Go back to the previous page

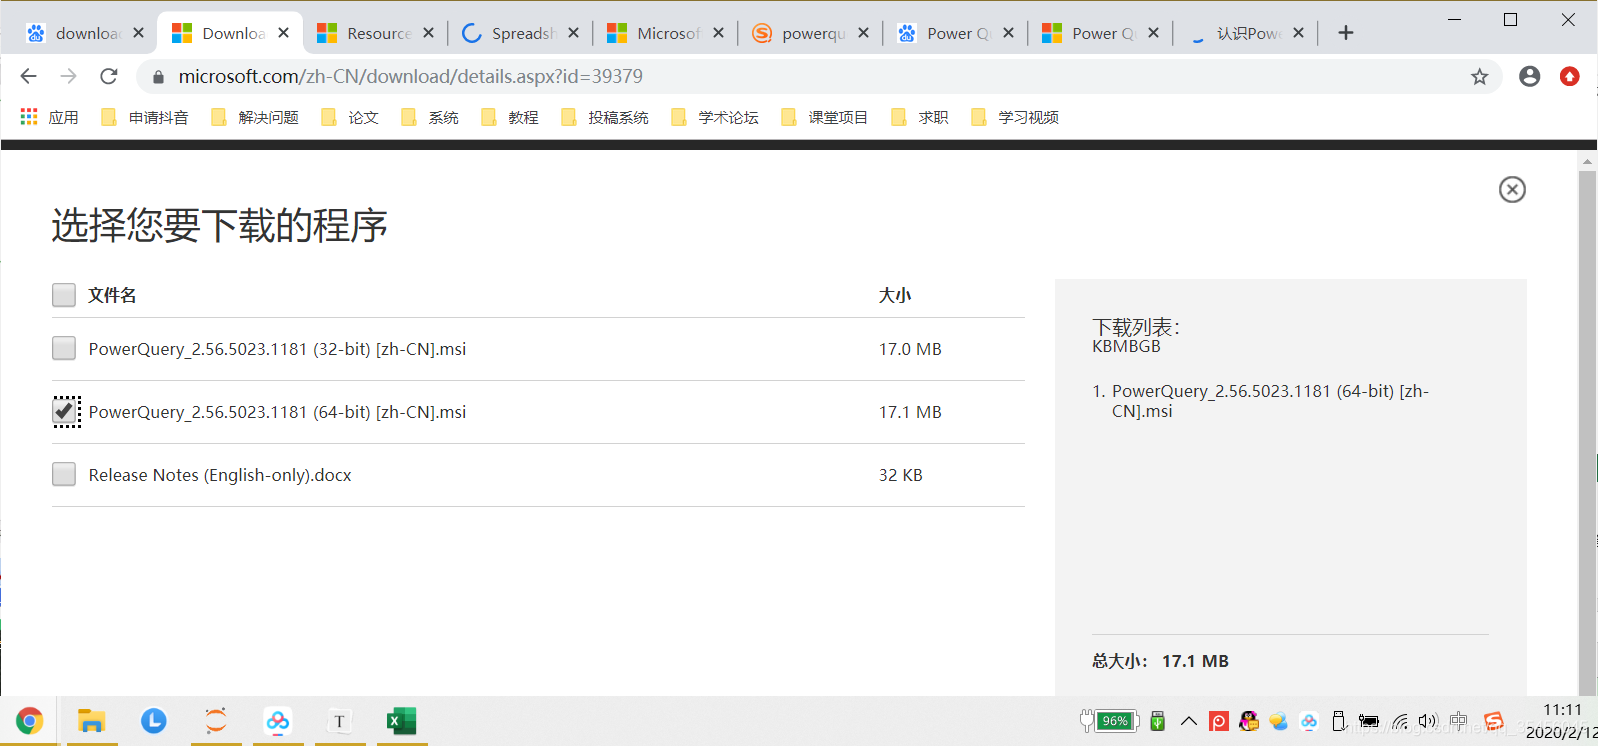coord(28,76)
